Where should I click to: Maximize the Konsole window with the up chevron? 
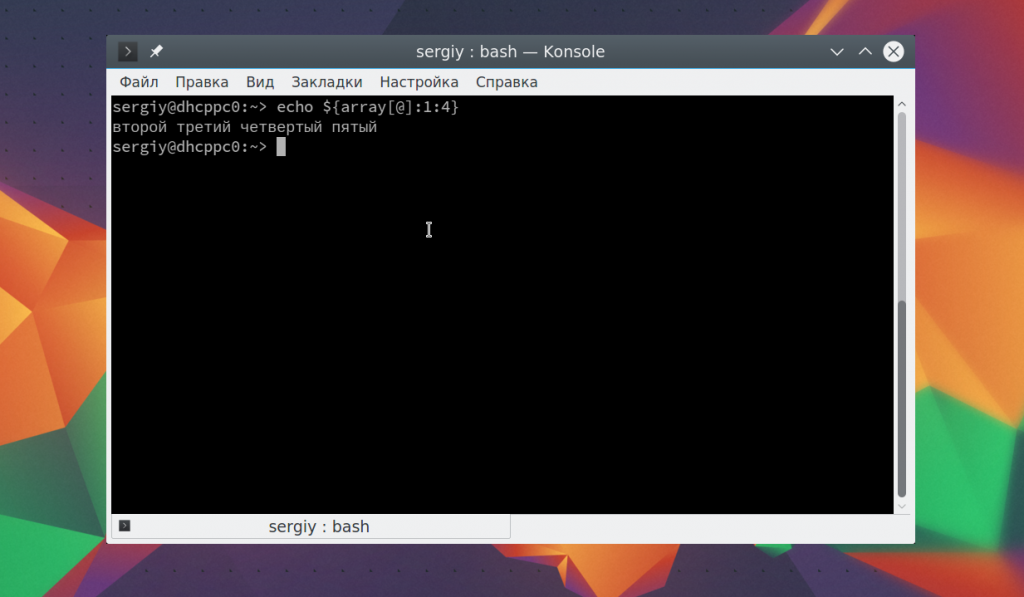pyautogui.click(x=865, y=52)
